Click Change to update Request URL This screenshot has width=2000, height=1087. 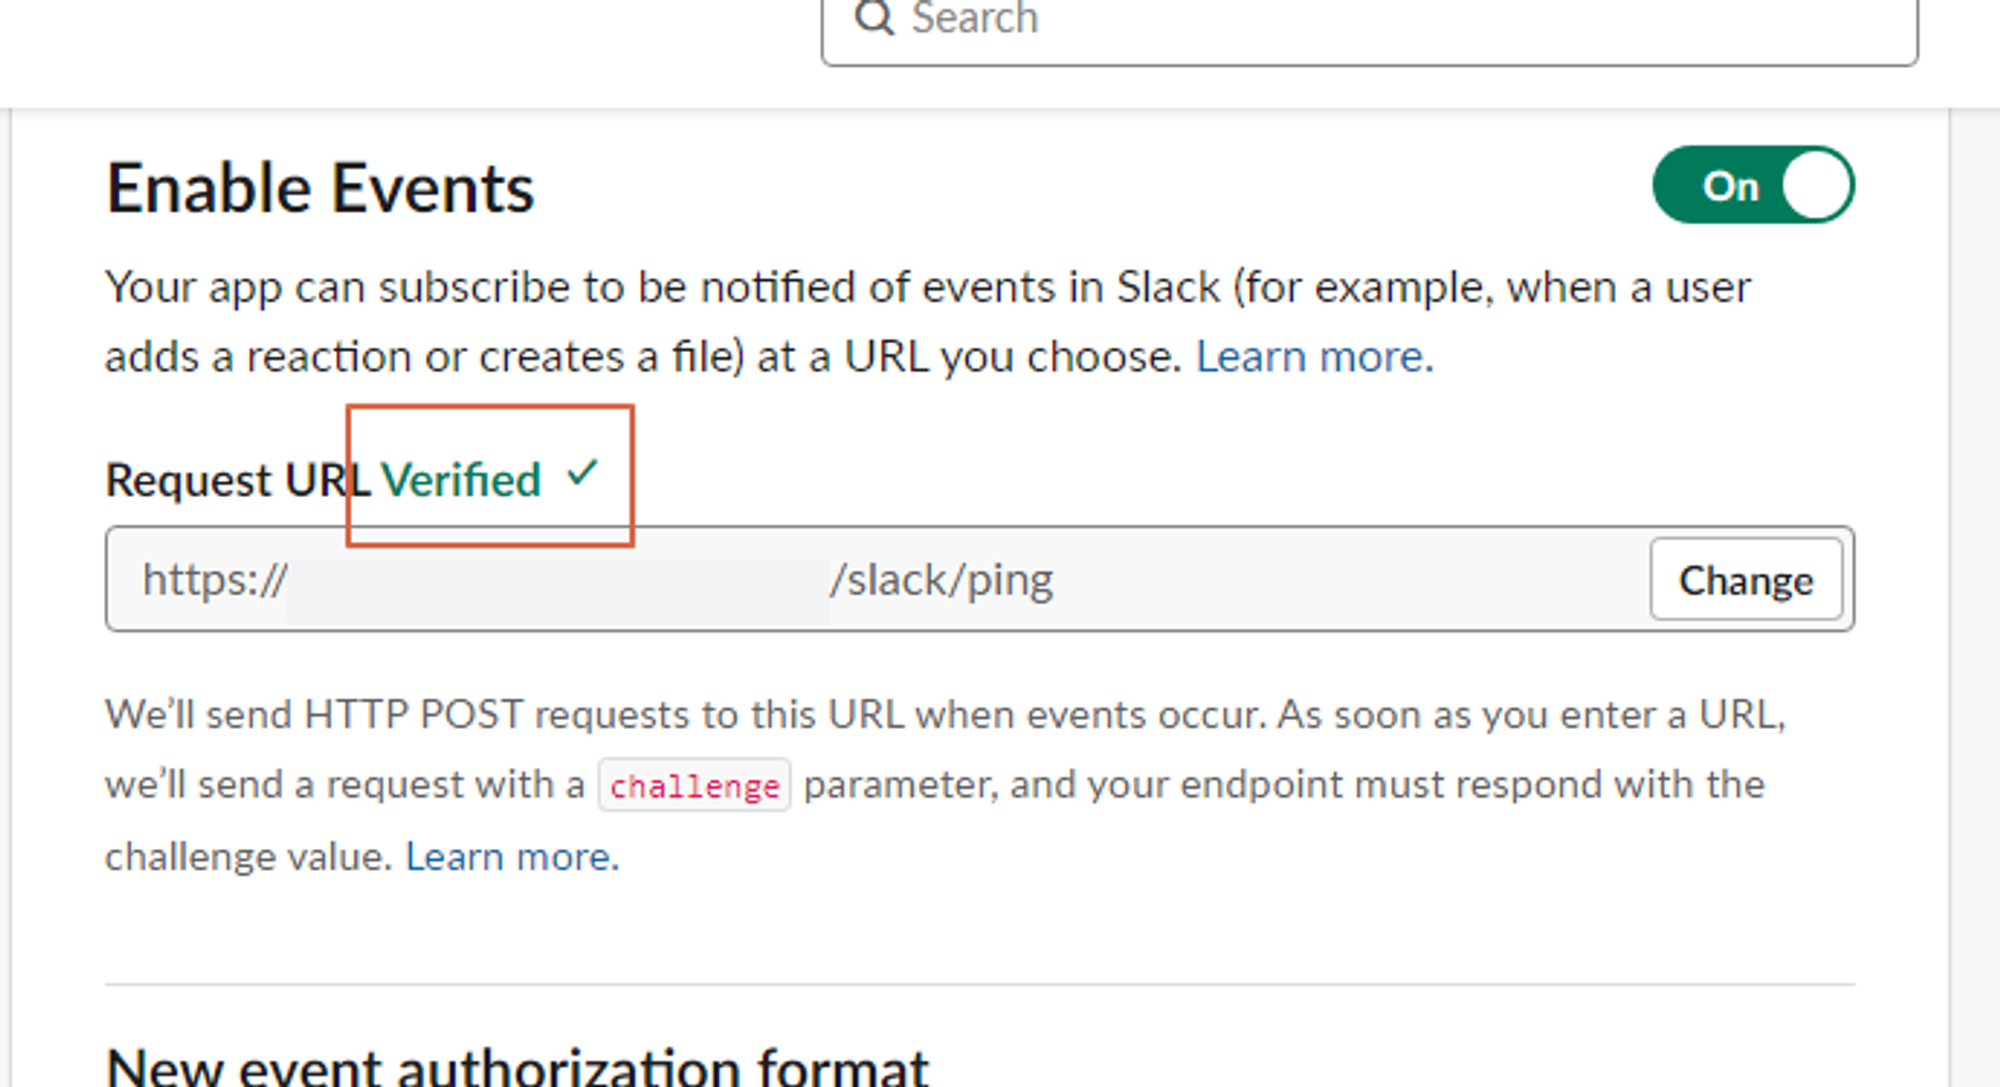[x=1744, y=578]
